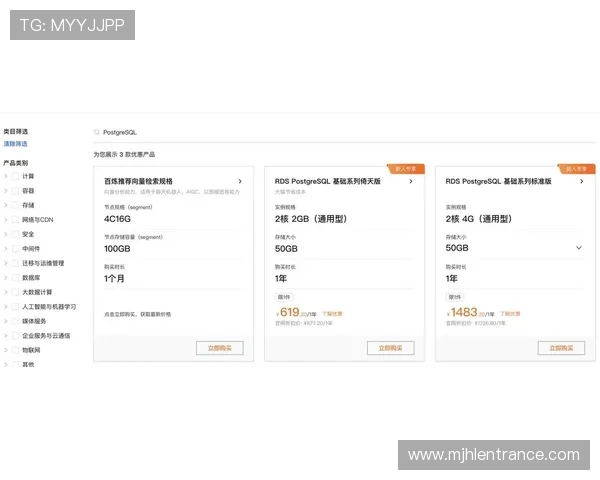Click the 百炼推荐向量检索规格 card title

tap(139, 181)
